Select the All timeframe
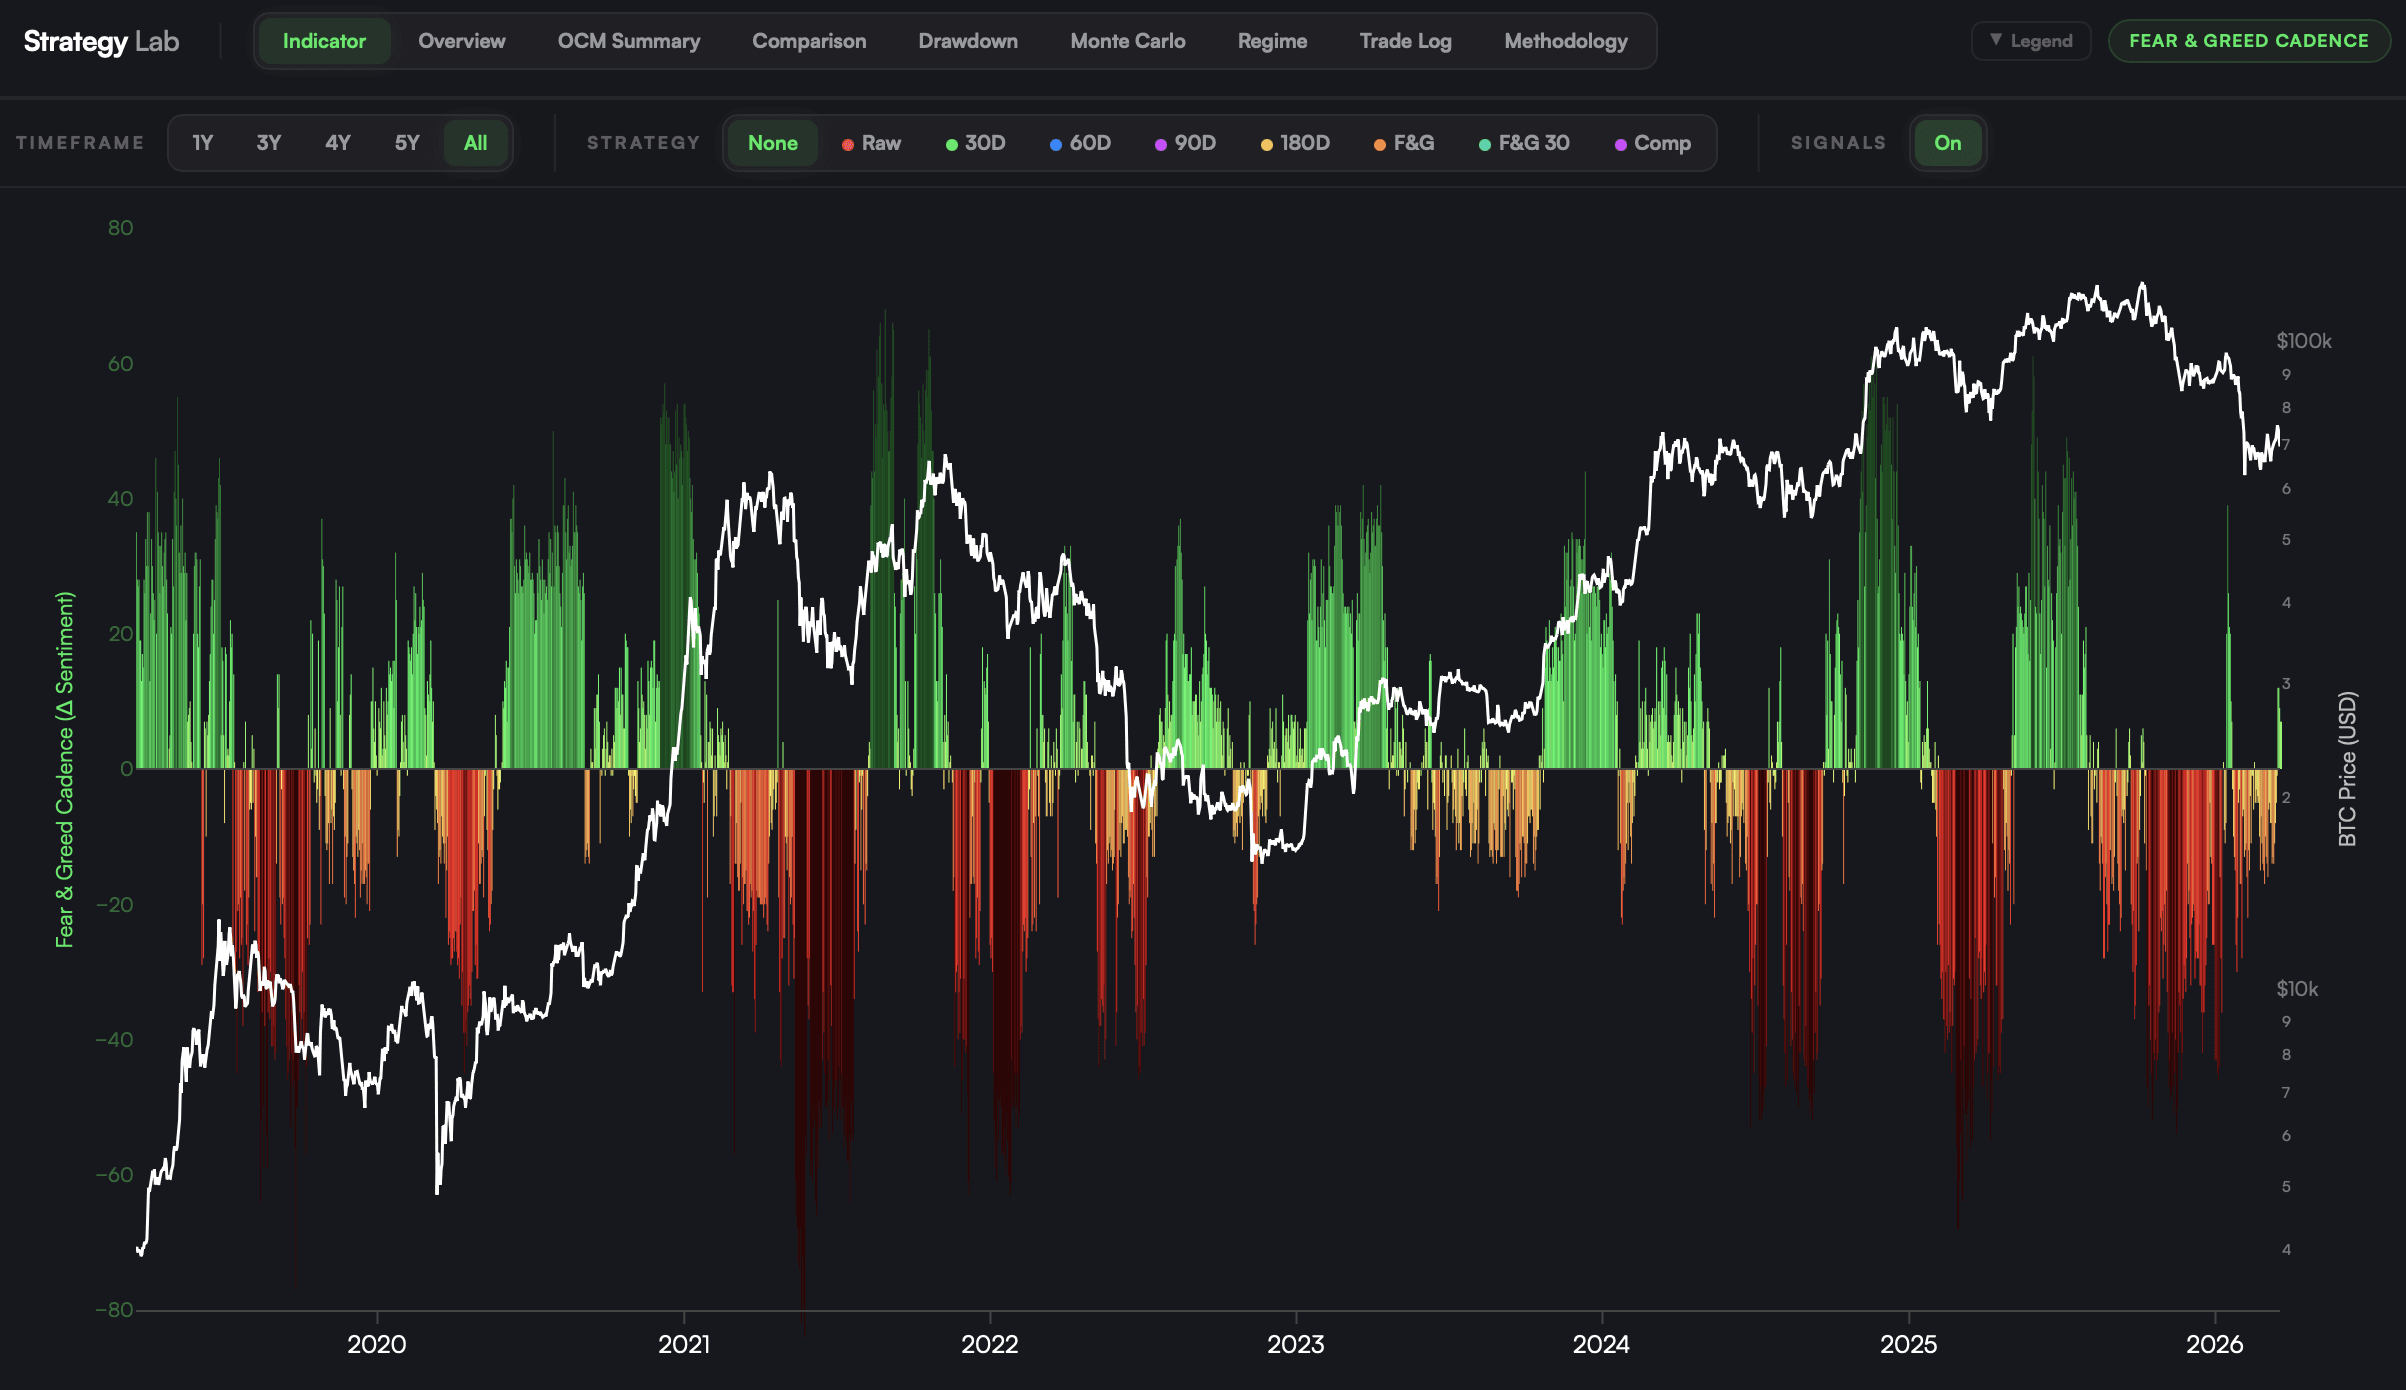The width and height of the screenshot is (2406, 1390). coord(476,143)
